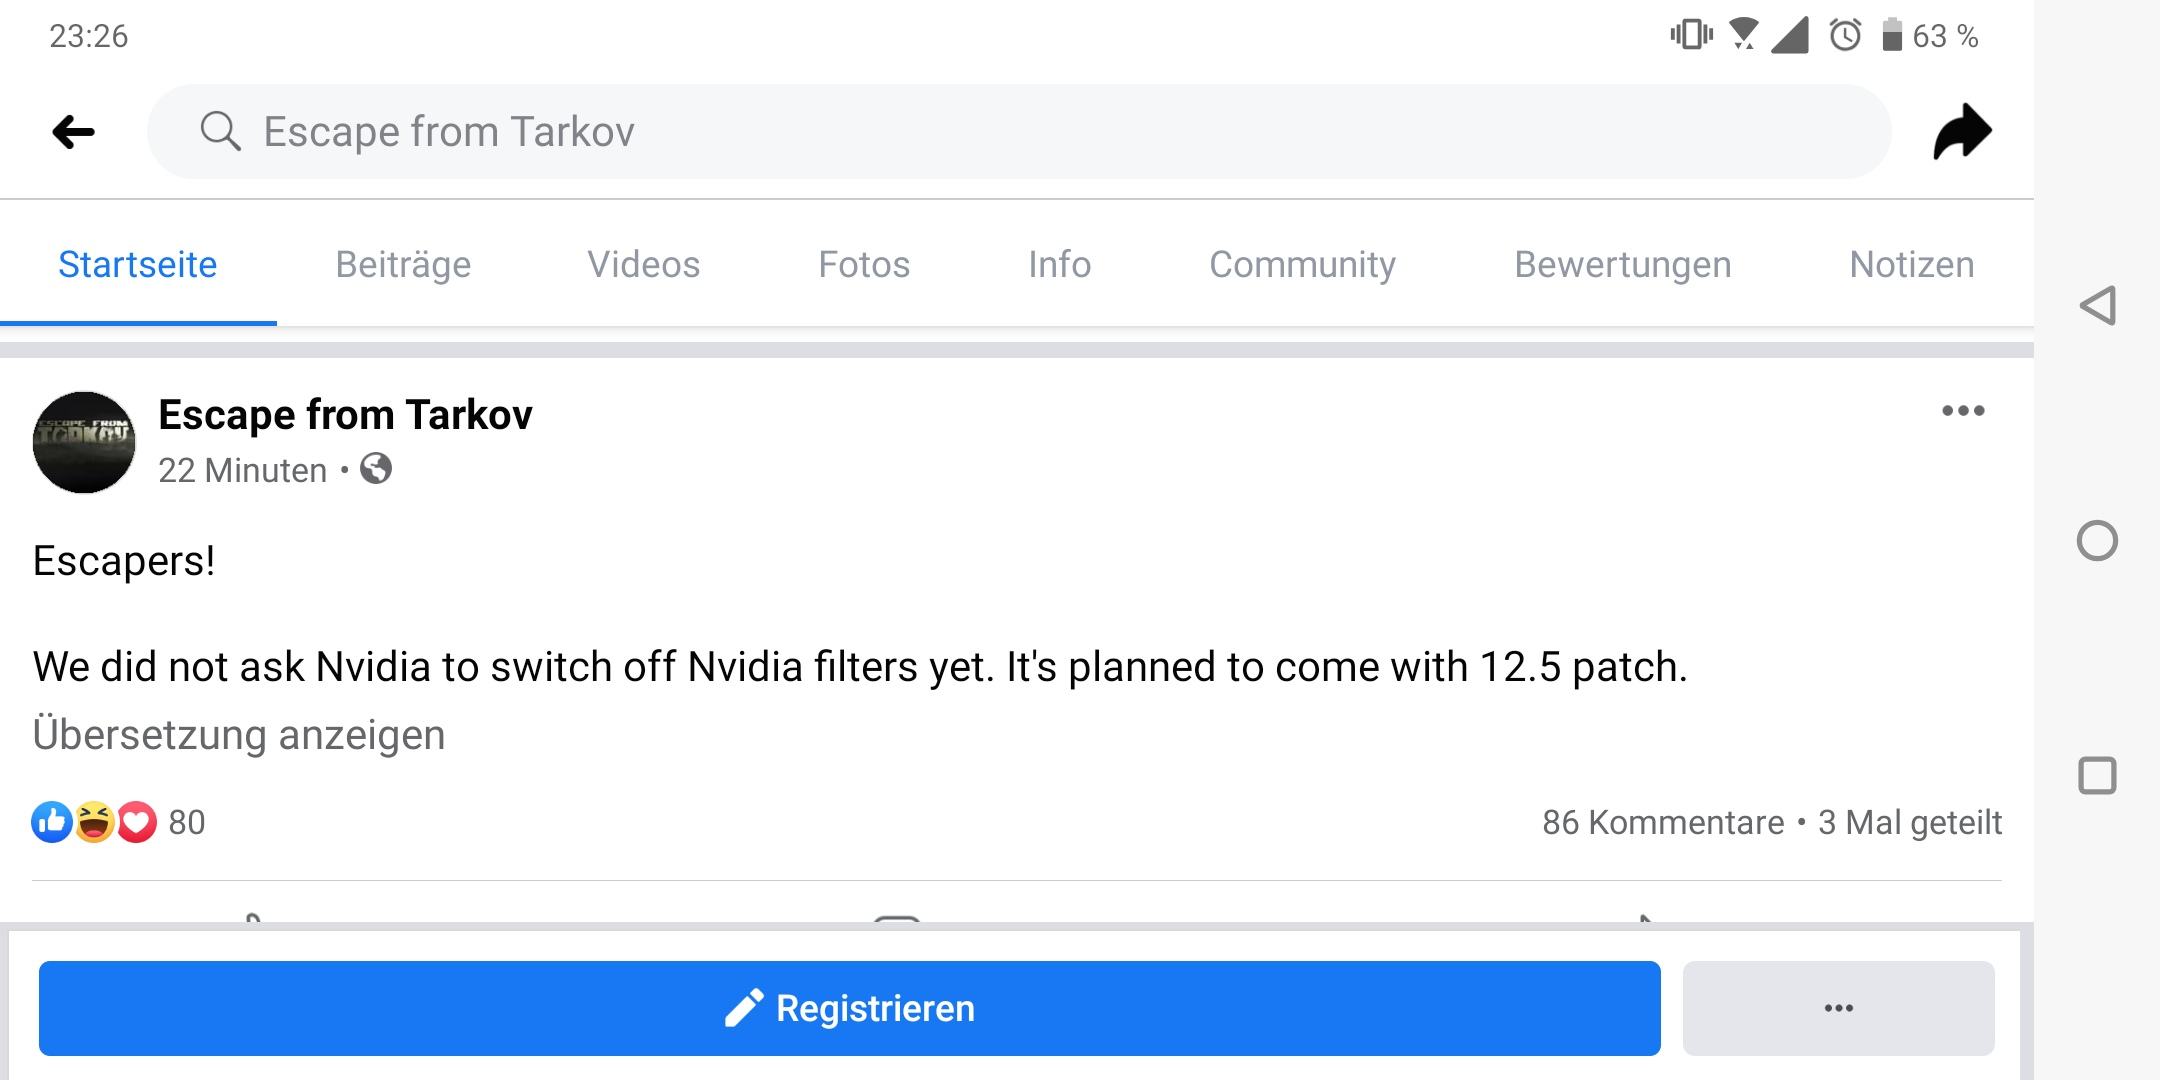The height and width of the screenshot is (1080, 2160).
Task: Open the post's three-dot options menu
Action: click(1963, 411)
